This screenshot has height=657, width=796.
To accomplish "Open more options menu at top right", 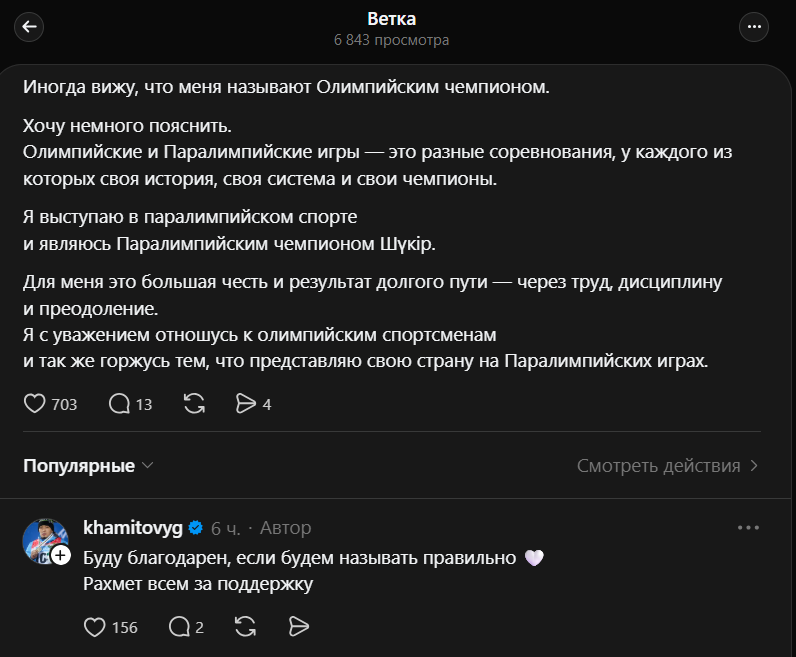I will pyautogui.click(x=754, y=28).
